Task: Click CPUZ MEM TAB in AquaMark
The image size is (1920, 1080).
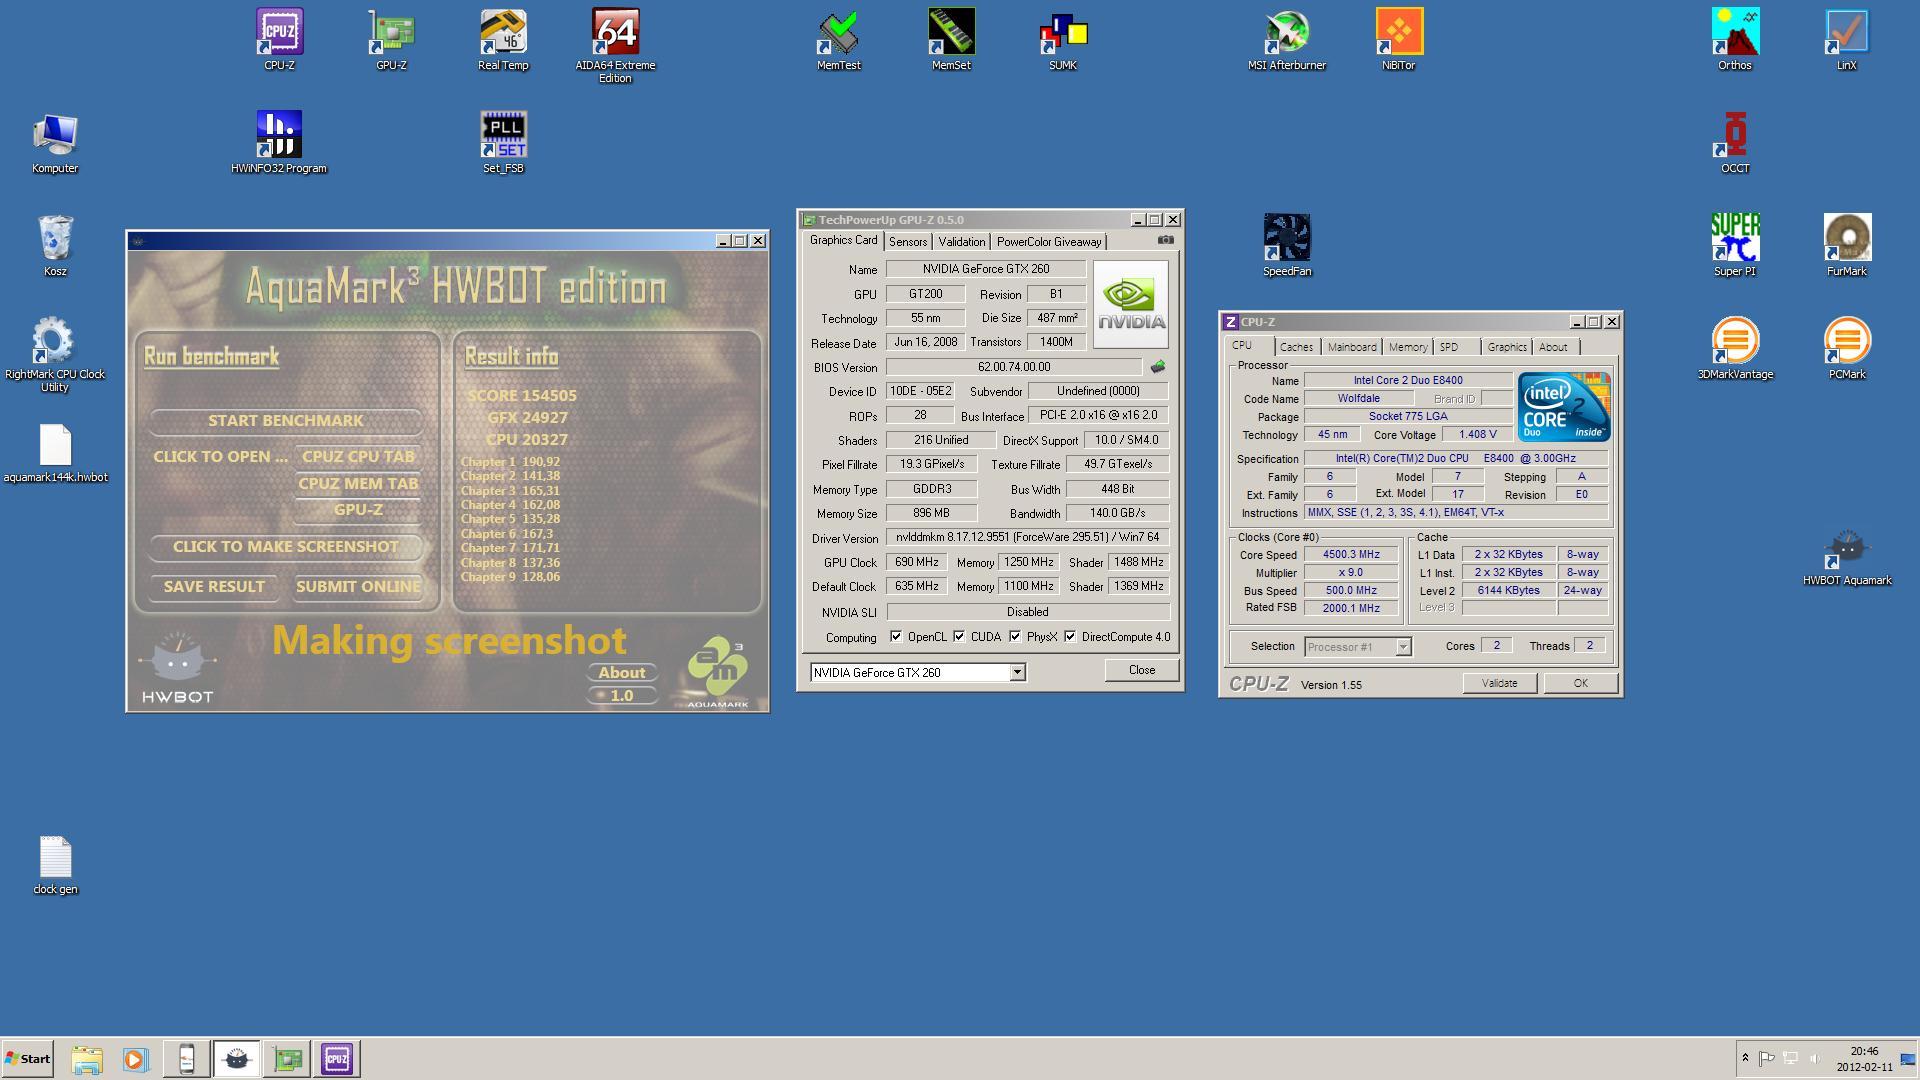Action: coord(358,483)
